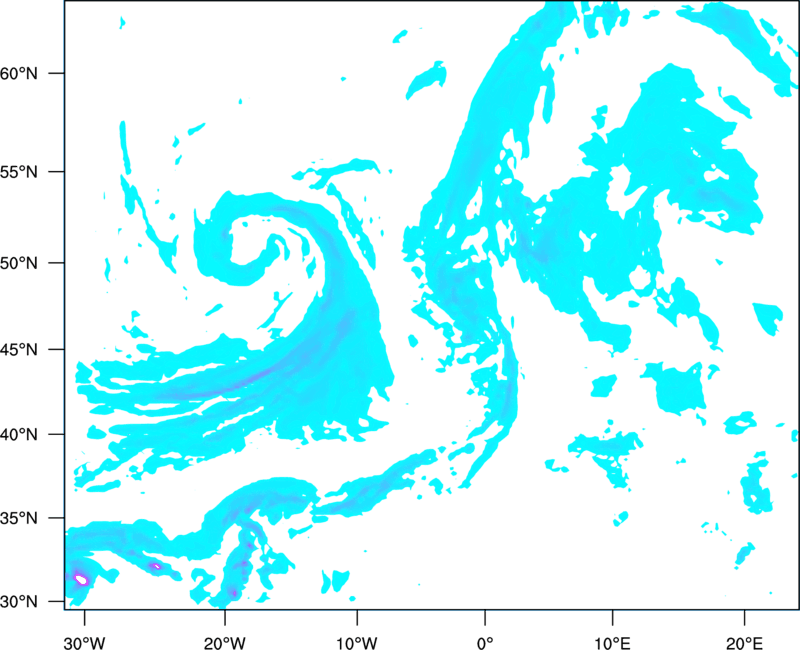Click the 20°W longitude label
Image resolution: width=800 pixels, height=650 pixels.
click(x=225, y=643)
